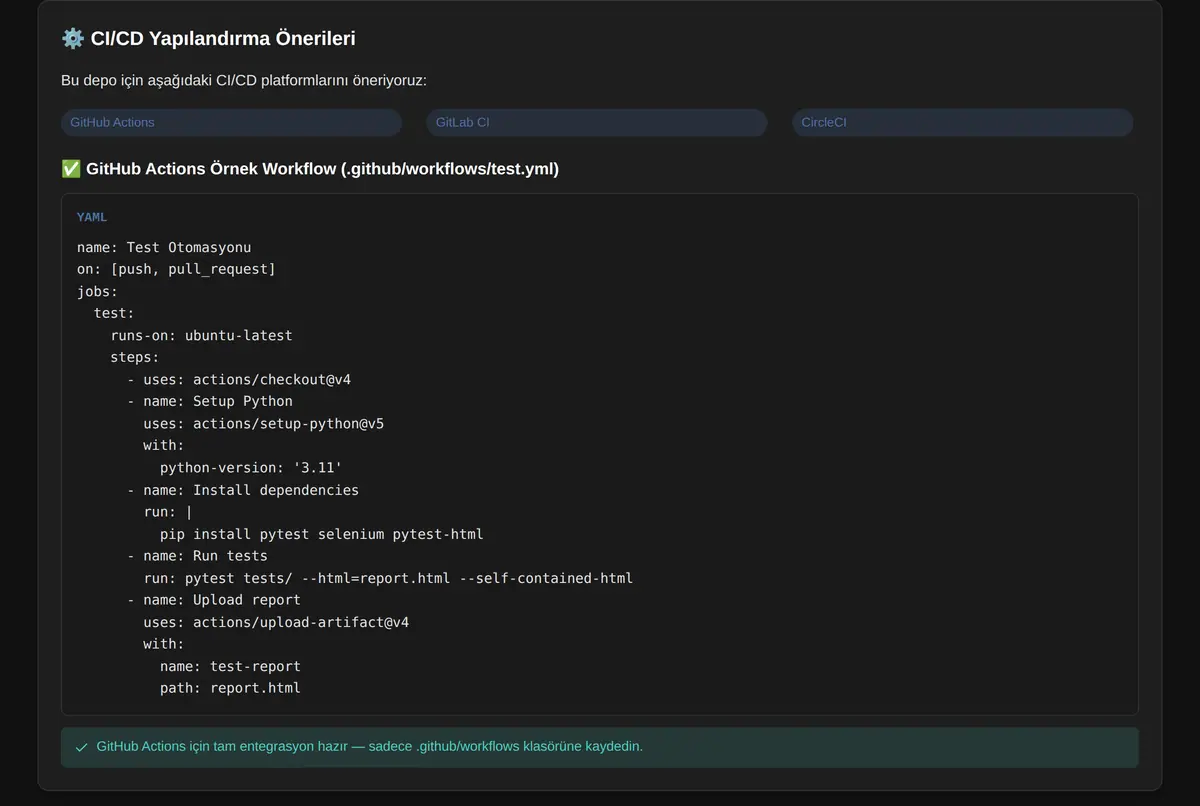The height and width of the screenshot is (806, 1200).
Task: Select the "name: Install dependencies" step
Action: pyautogui.click(x=243, y=490)
